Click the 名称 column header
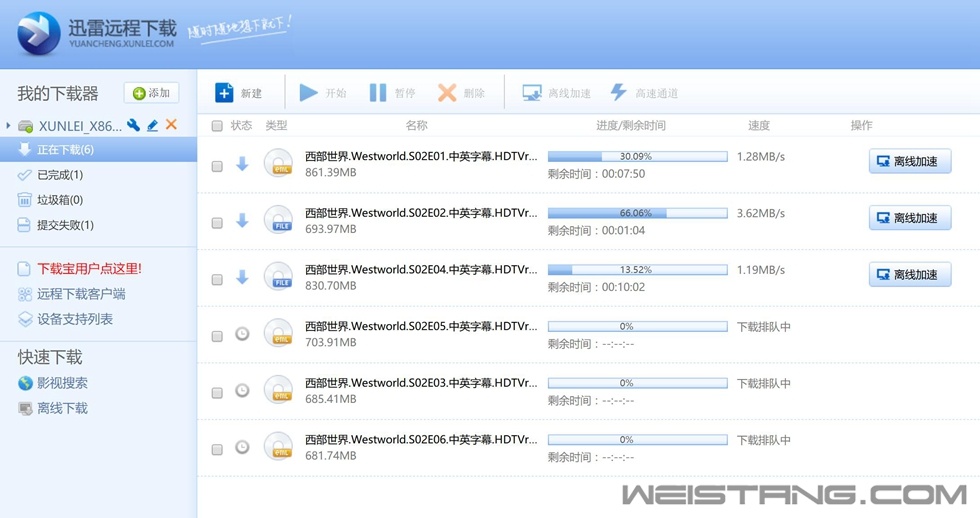Viewport: 980px width, 518px height. tap(416, 126)
